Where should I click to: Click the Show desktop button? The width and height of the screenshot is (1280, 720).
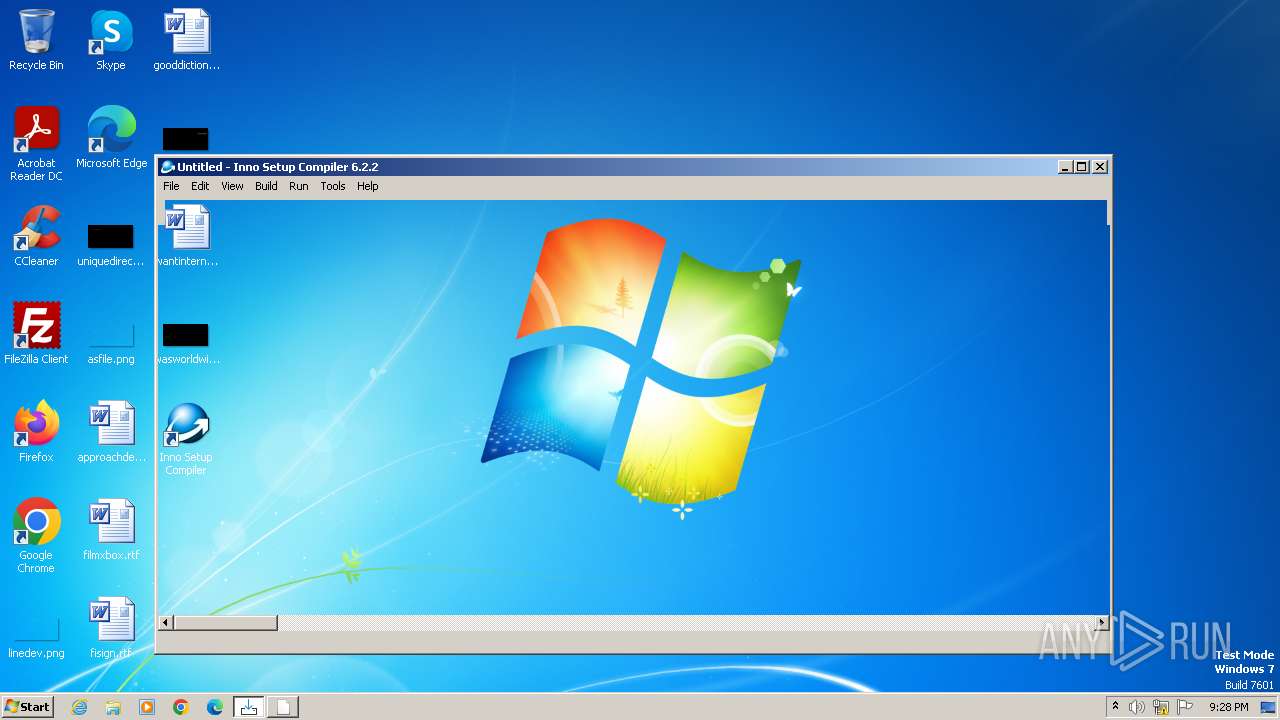click(1269, 707)
